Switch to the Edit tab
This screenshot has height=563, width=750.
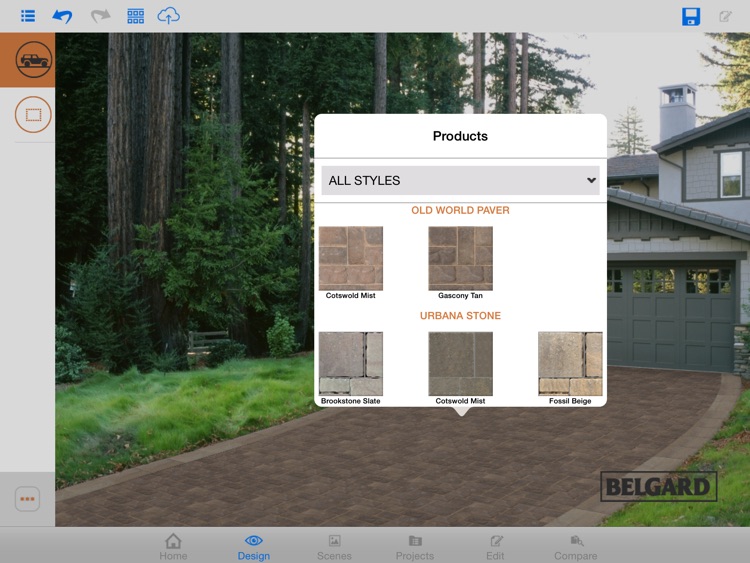click(x=495, y=547)
